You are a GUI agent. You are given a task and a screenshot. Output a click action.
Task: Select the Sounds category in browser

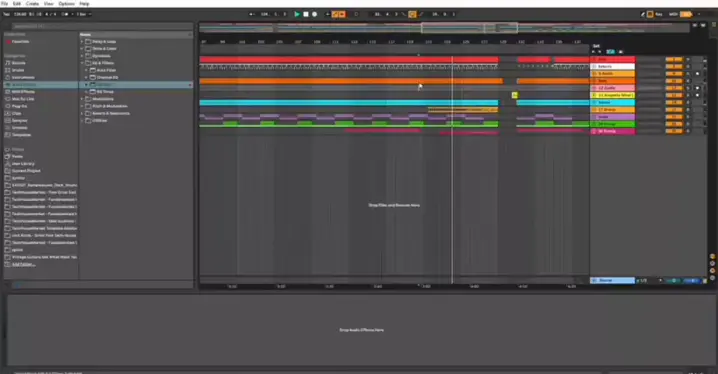[18, 63]
